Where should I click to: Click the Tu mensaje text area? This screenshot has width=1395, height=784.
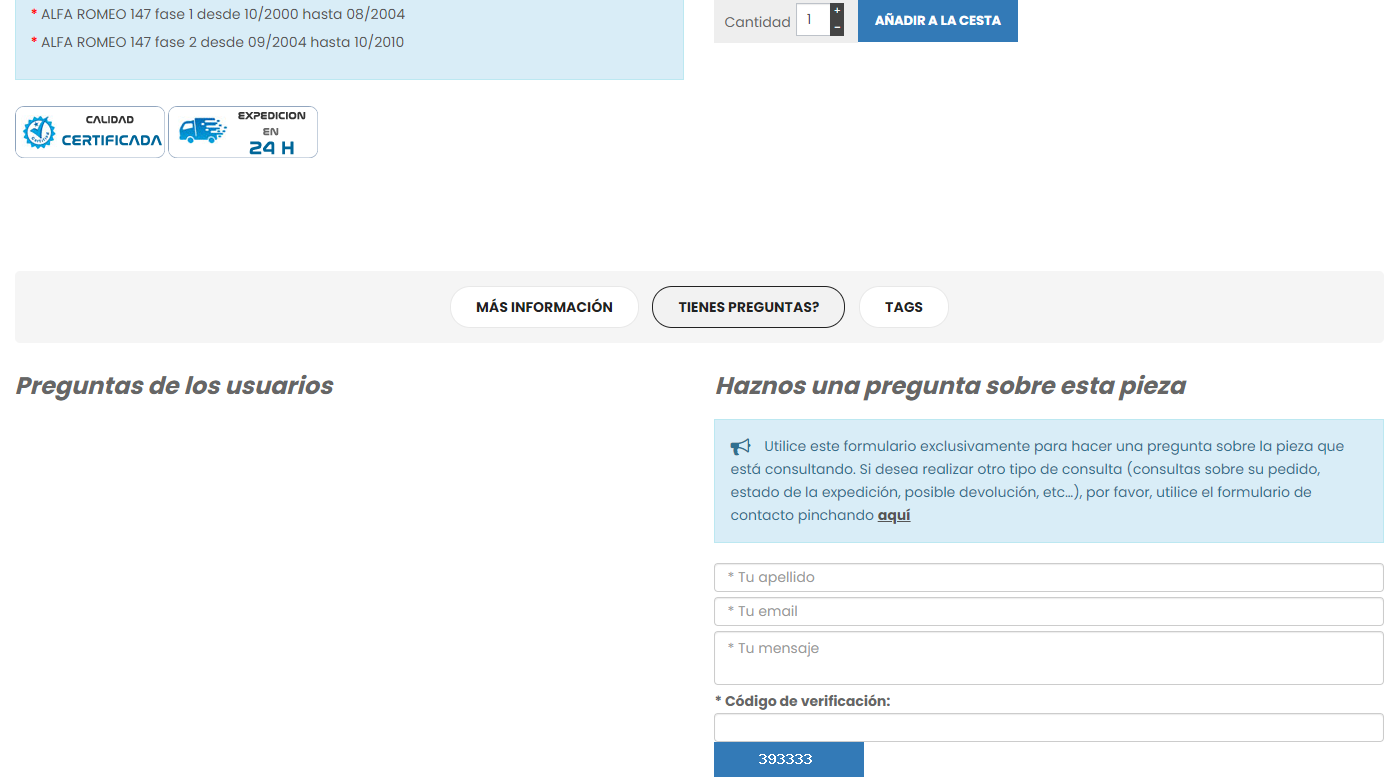pos(1049,658)
